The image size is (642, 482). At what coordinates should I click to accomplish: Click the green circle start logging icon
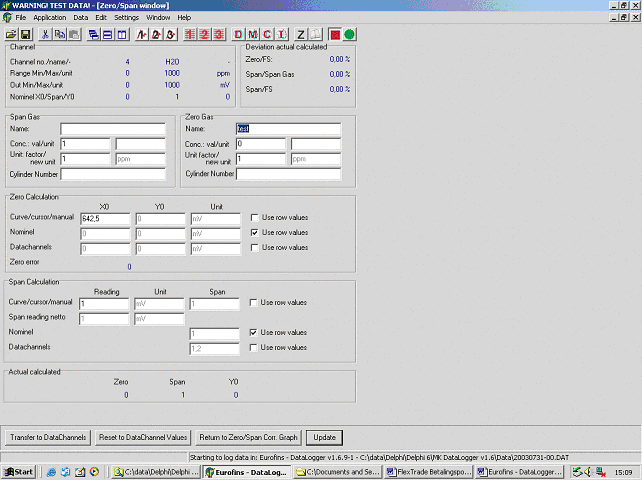tap(349, 34)
